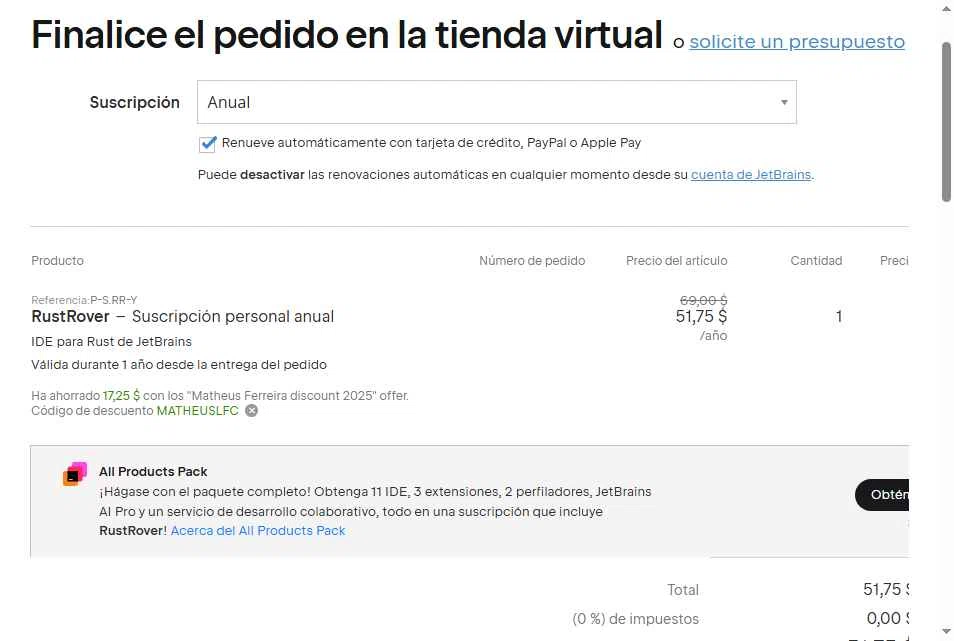
Task: Click the crossed-out price 69,00 $
Action: 703,300
